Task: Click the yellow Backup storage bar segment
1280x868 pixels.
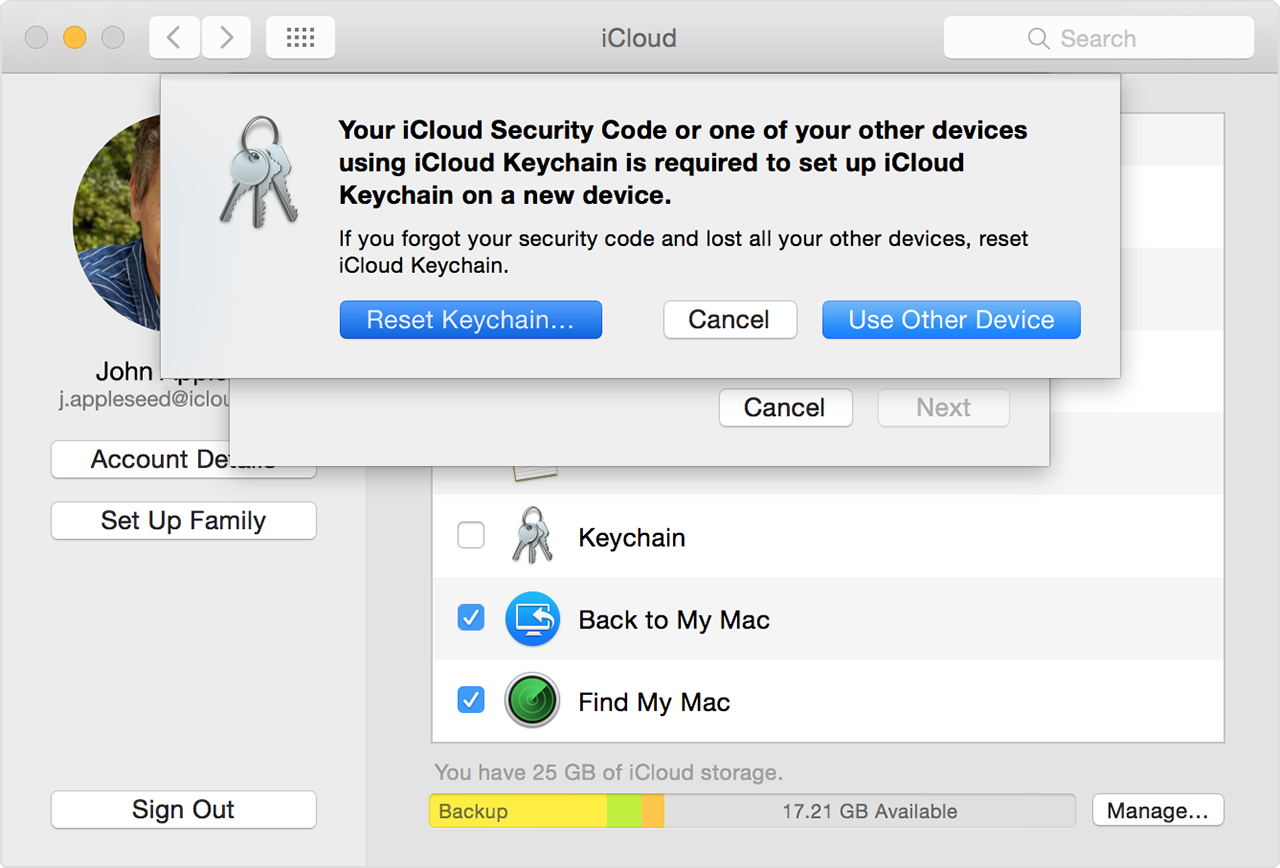Action: coord(517,811)
